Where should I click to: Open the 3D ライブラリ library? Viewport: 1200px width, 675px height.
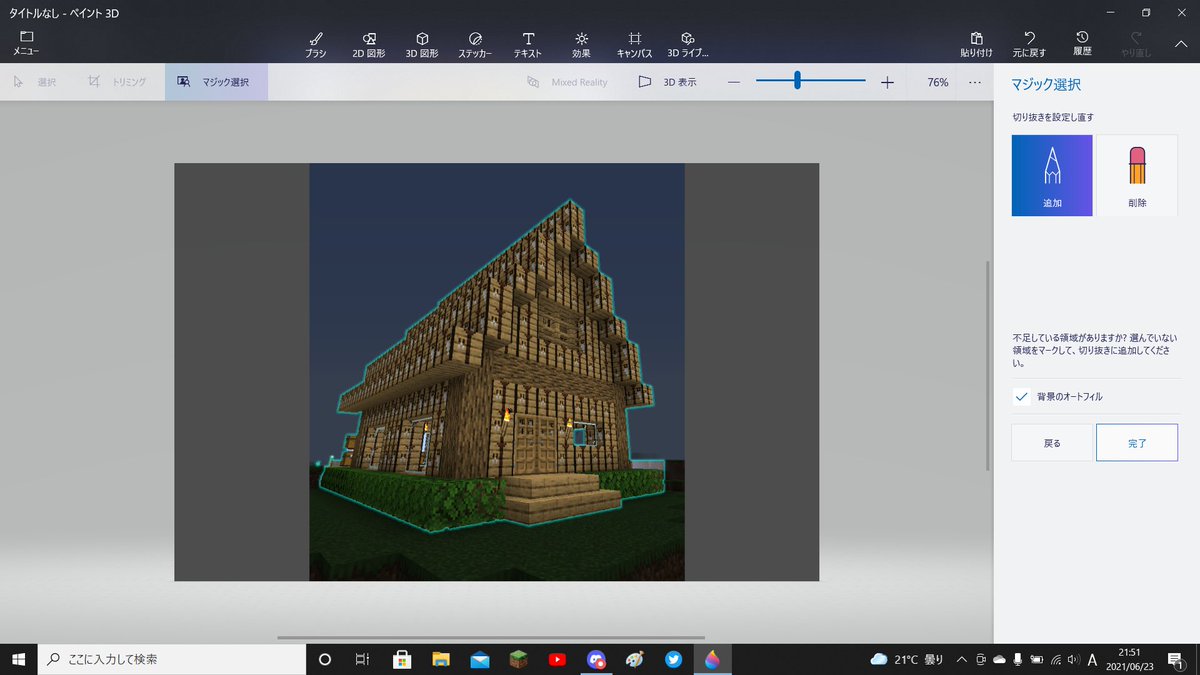coord(688,44)
